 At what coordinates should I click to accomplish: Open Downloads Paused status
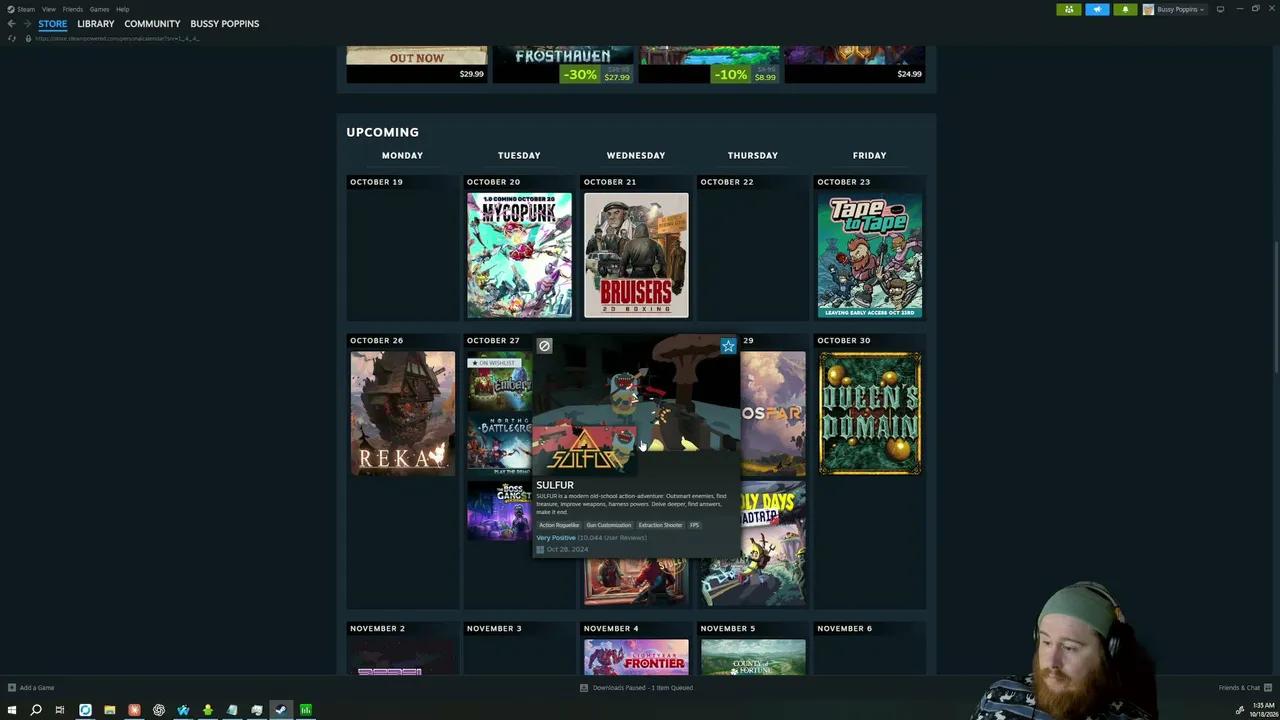click(637, 688)
